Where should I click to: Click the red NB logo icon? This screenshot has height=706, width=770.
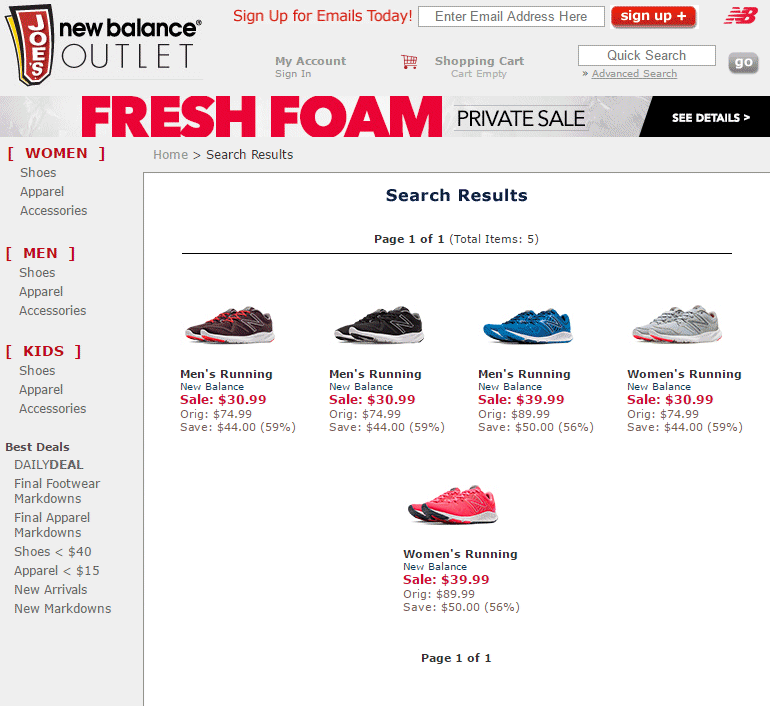pyautogui.click(x=741, y=16)
